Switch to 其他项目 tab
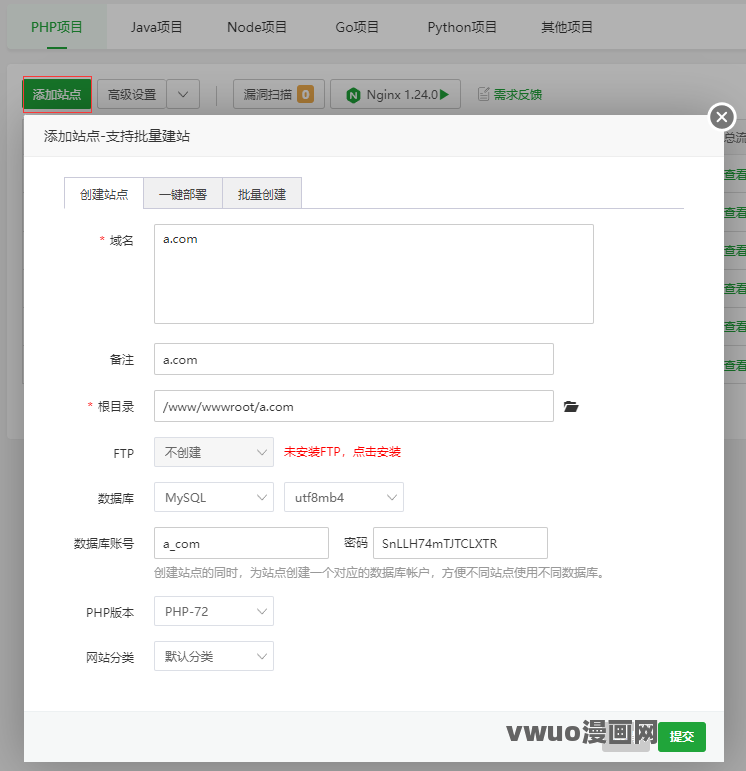The width and height of the screenshot is (746, 771). (x=567, y=27)
